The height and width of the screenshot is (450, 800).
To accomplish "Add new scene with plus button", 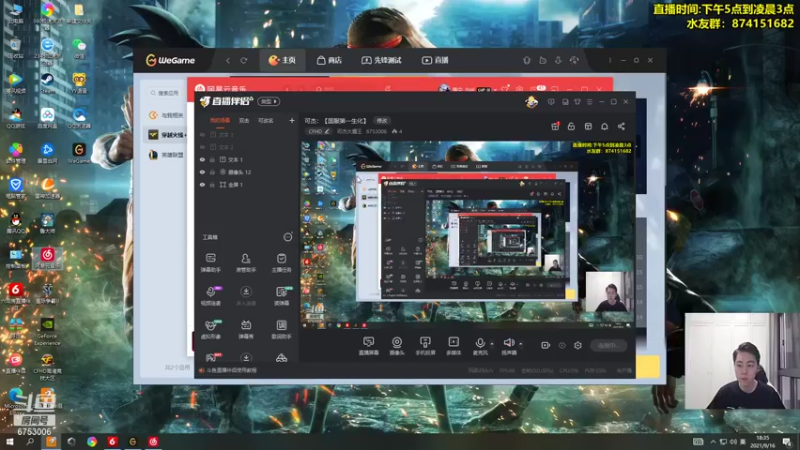I will 292,121.
